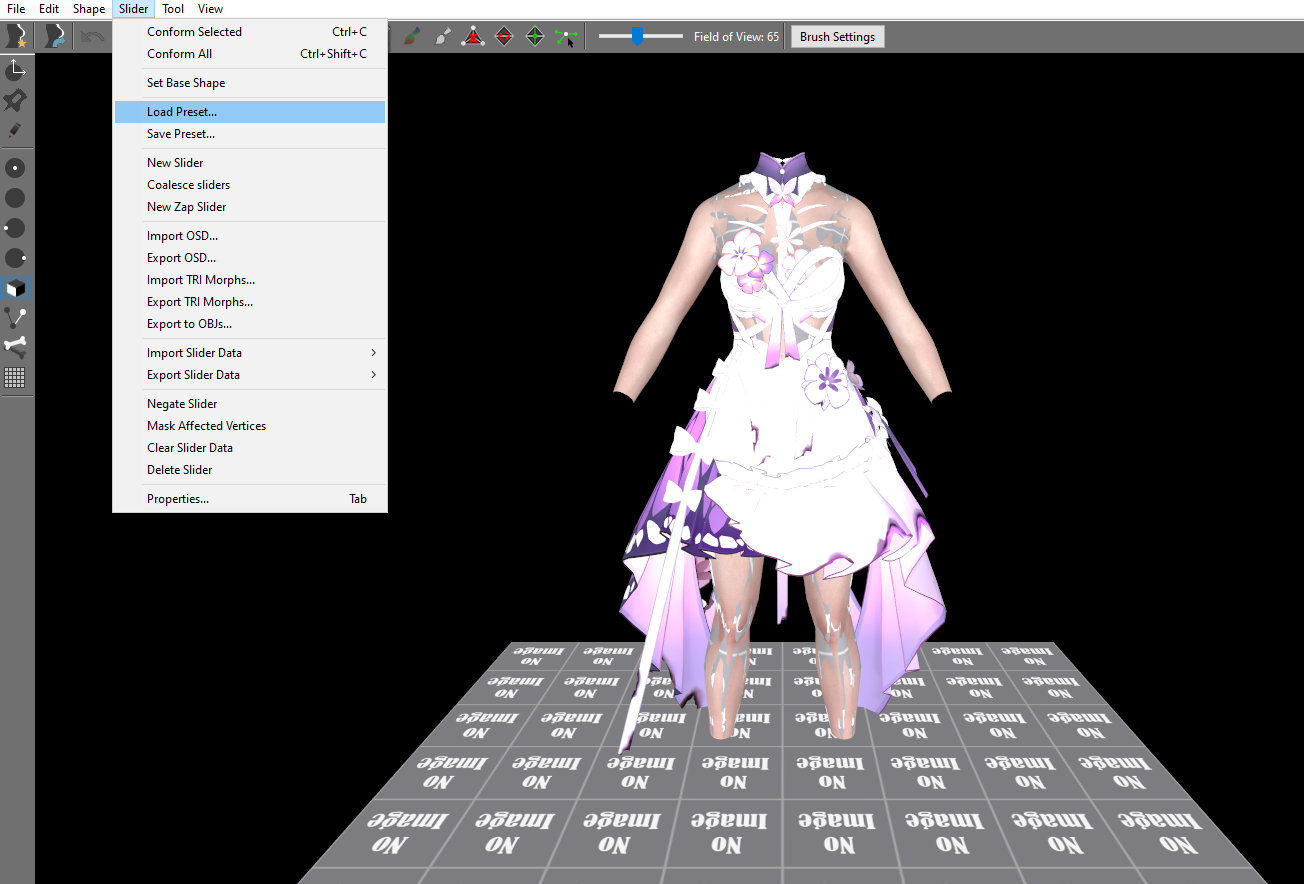Click the Brush Settings button

click(x=837, y=37)
